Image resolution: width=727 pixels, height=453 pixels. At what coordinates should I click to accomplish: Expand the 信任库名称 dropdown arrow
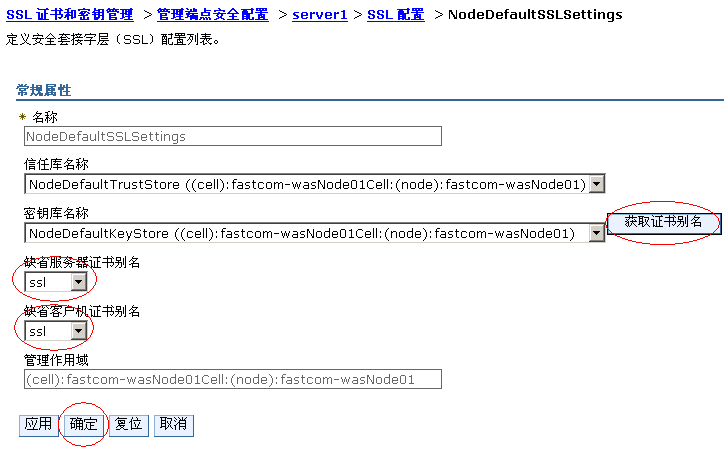click(597, 185)
